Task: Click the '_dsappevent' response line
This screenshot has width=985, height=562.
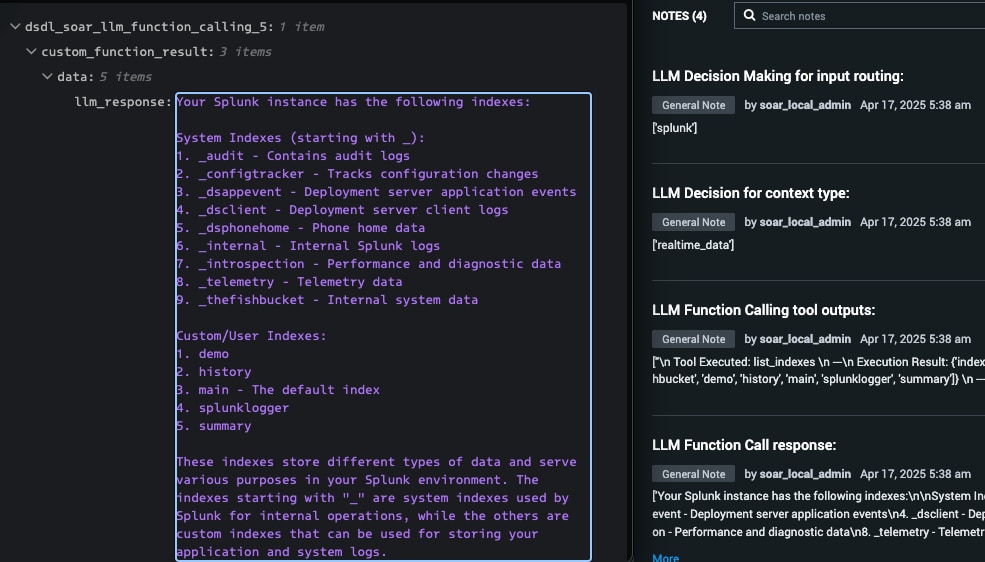Action: pos(376,192)
